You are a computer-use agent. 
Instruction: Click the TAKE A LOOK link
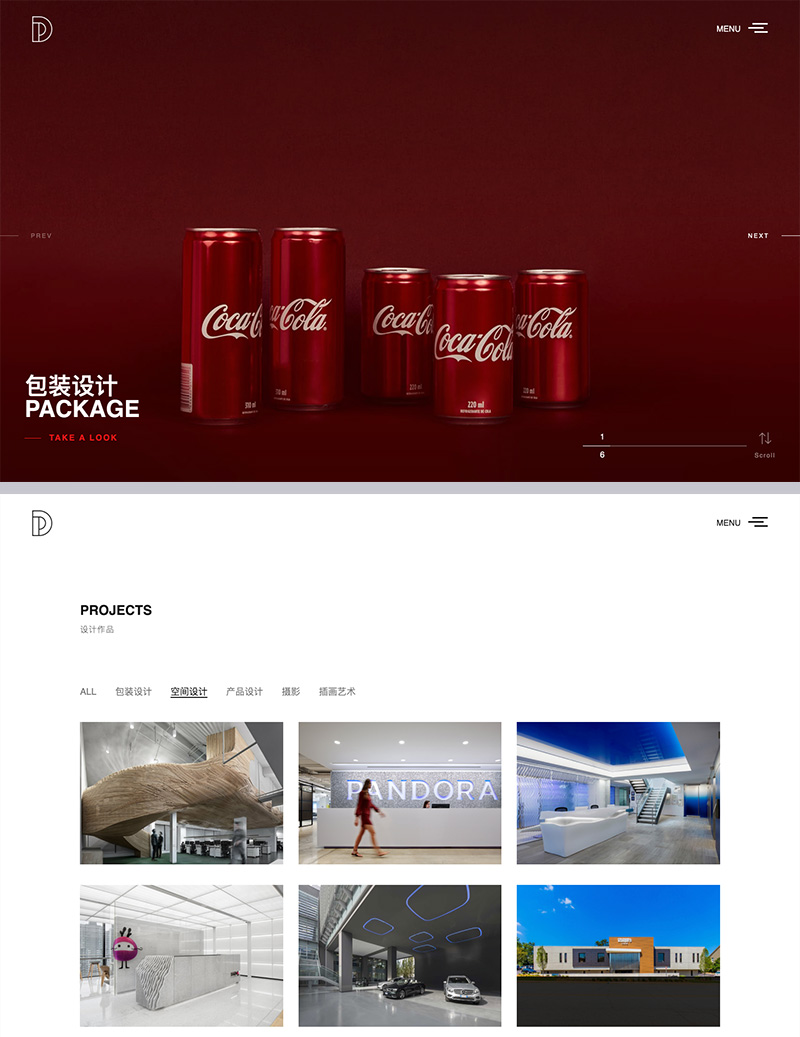tap(83, 438)
